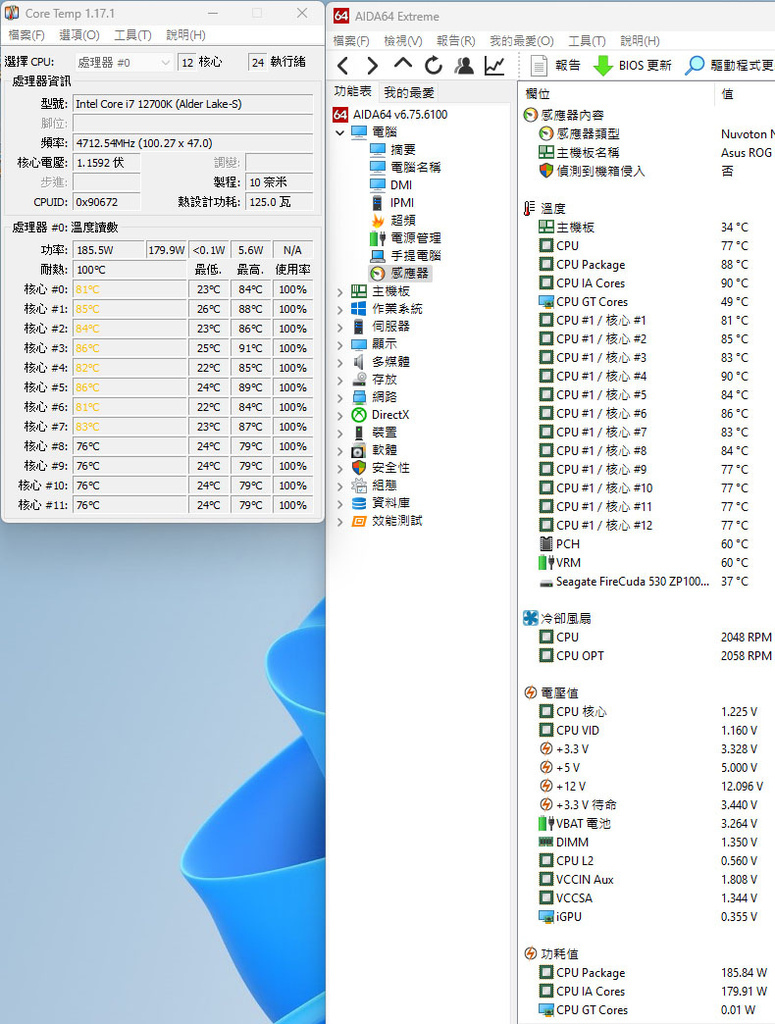The width and height of the screenshot is (775, 1024).
Task: Expand the 主機板 tree node
Action: pyautogui.click(x=340, y=292)
